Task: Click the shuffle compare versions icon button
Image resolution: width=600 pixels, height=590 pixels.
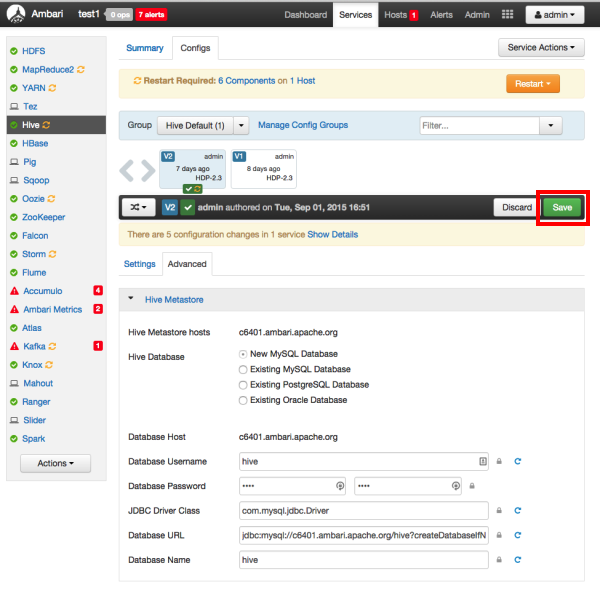Action: (139, 207)
